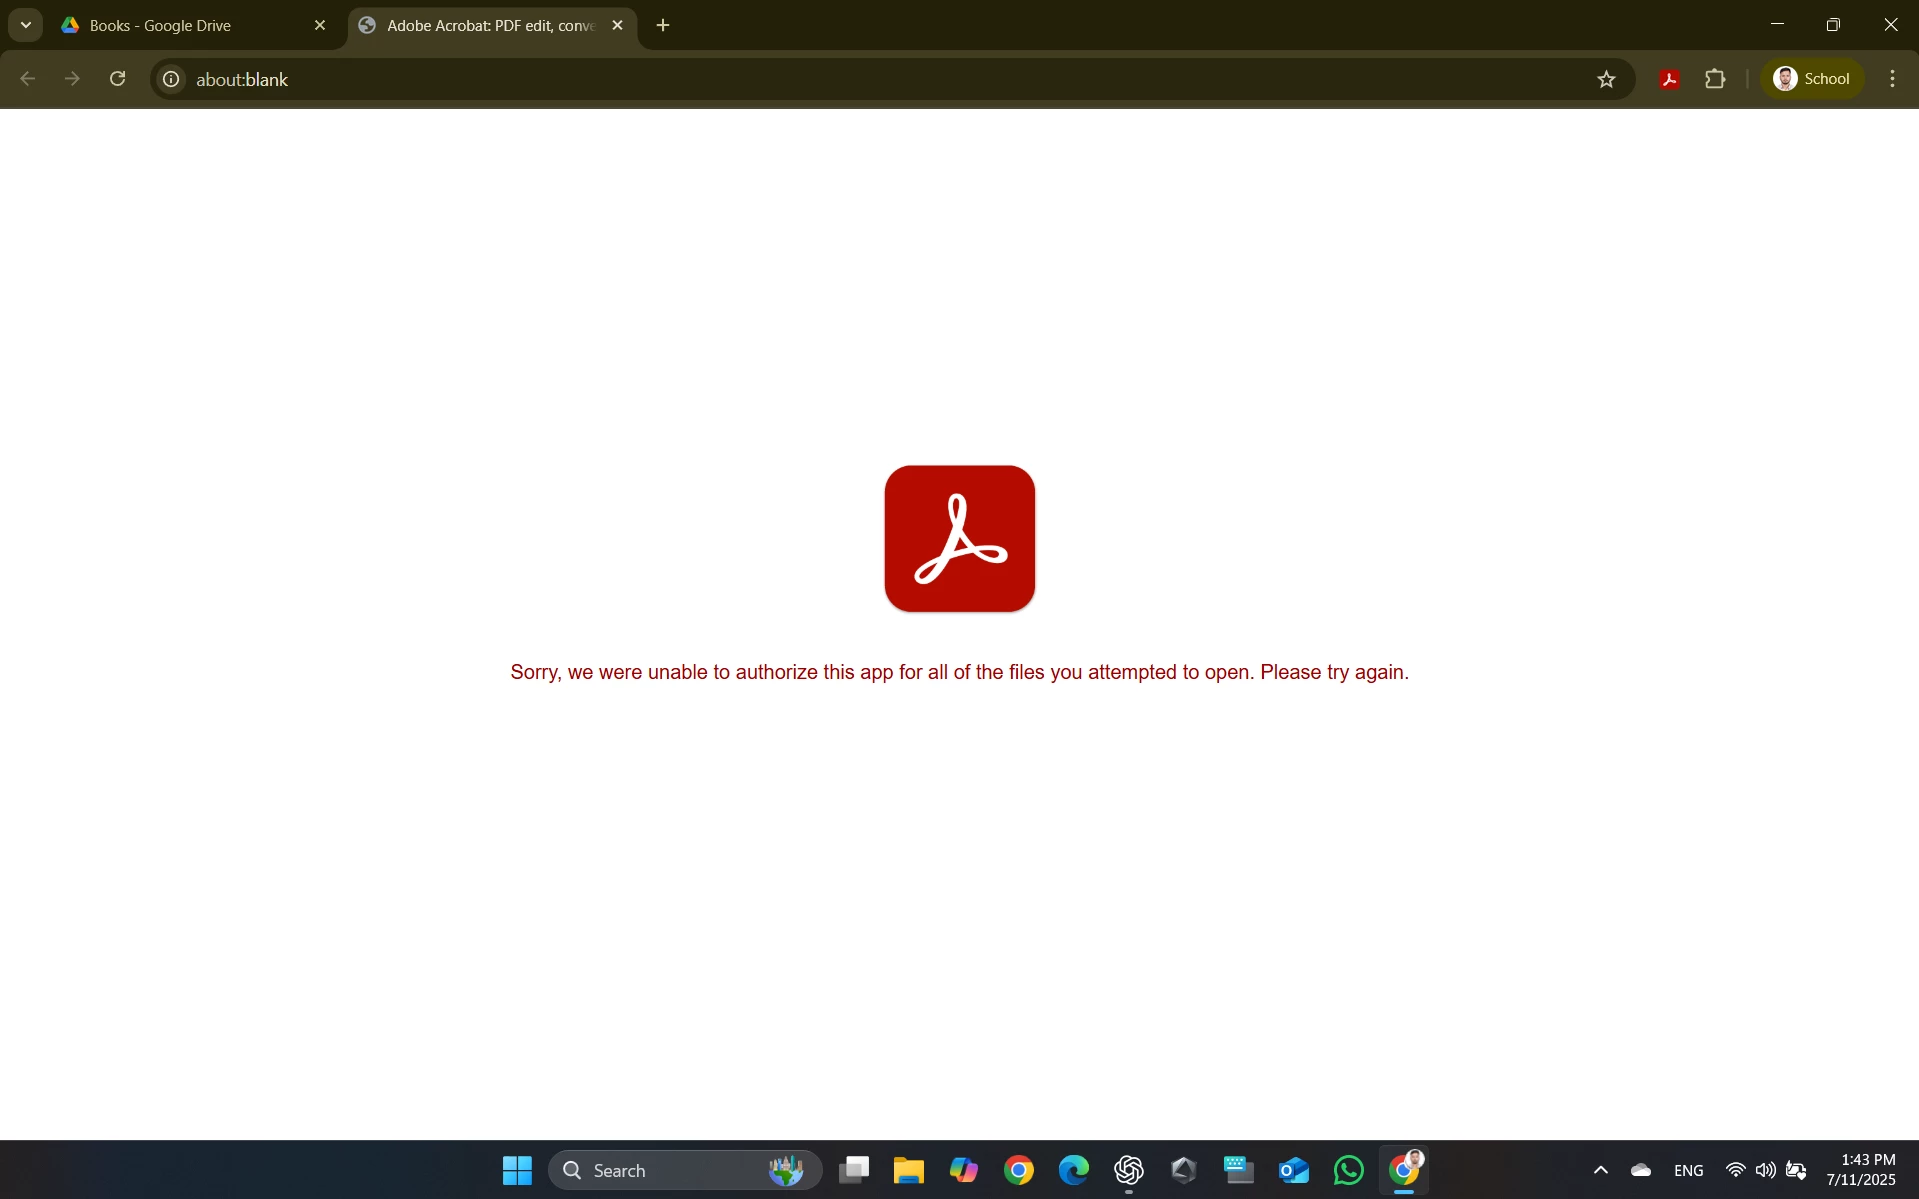Close the Adobe Acrobat tab
1919x1199 pixels.
click(617, 26)
